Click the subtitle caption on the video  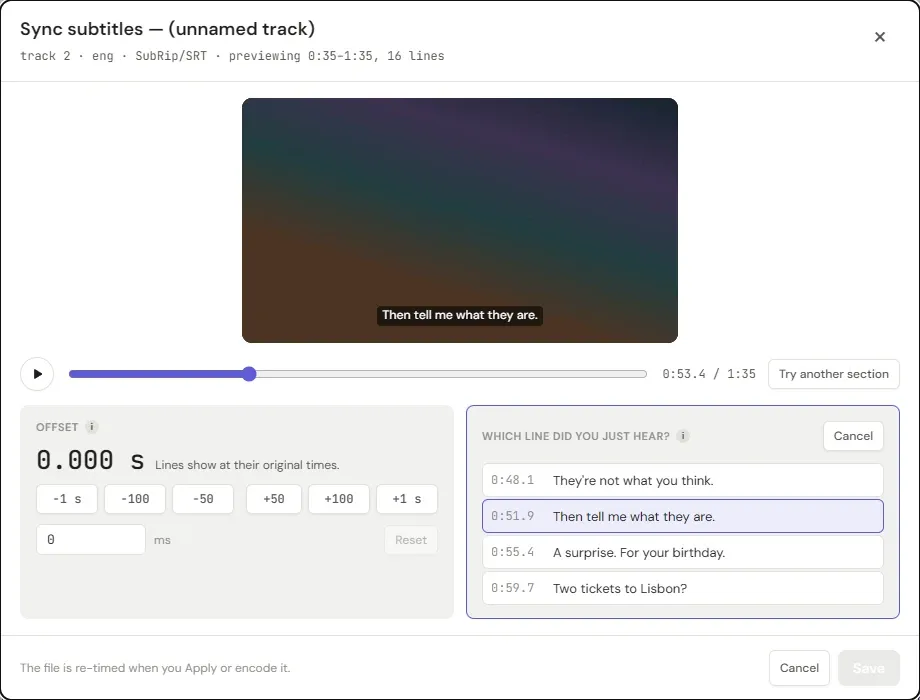(x=460, y=315)
